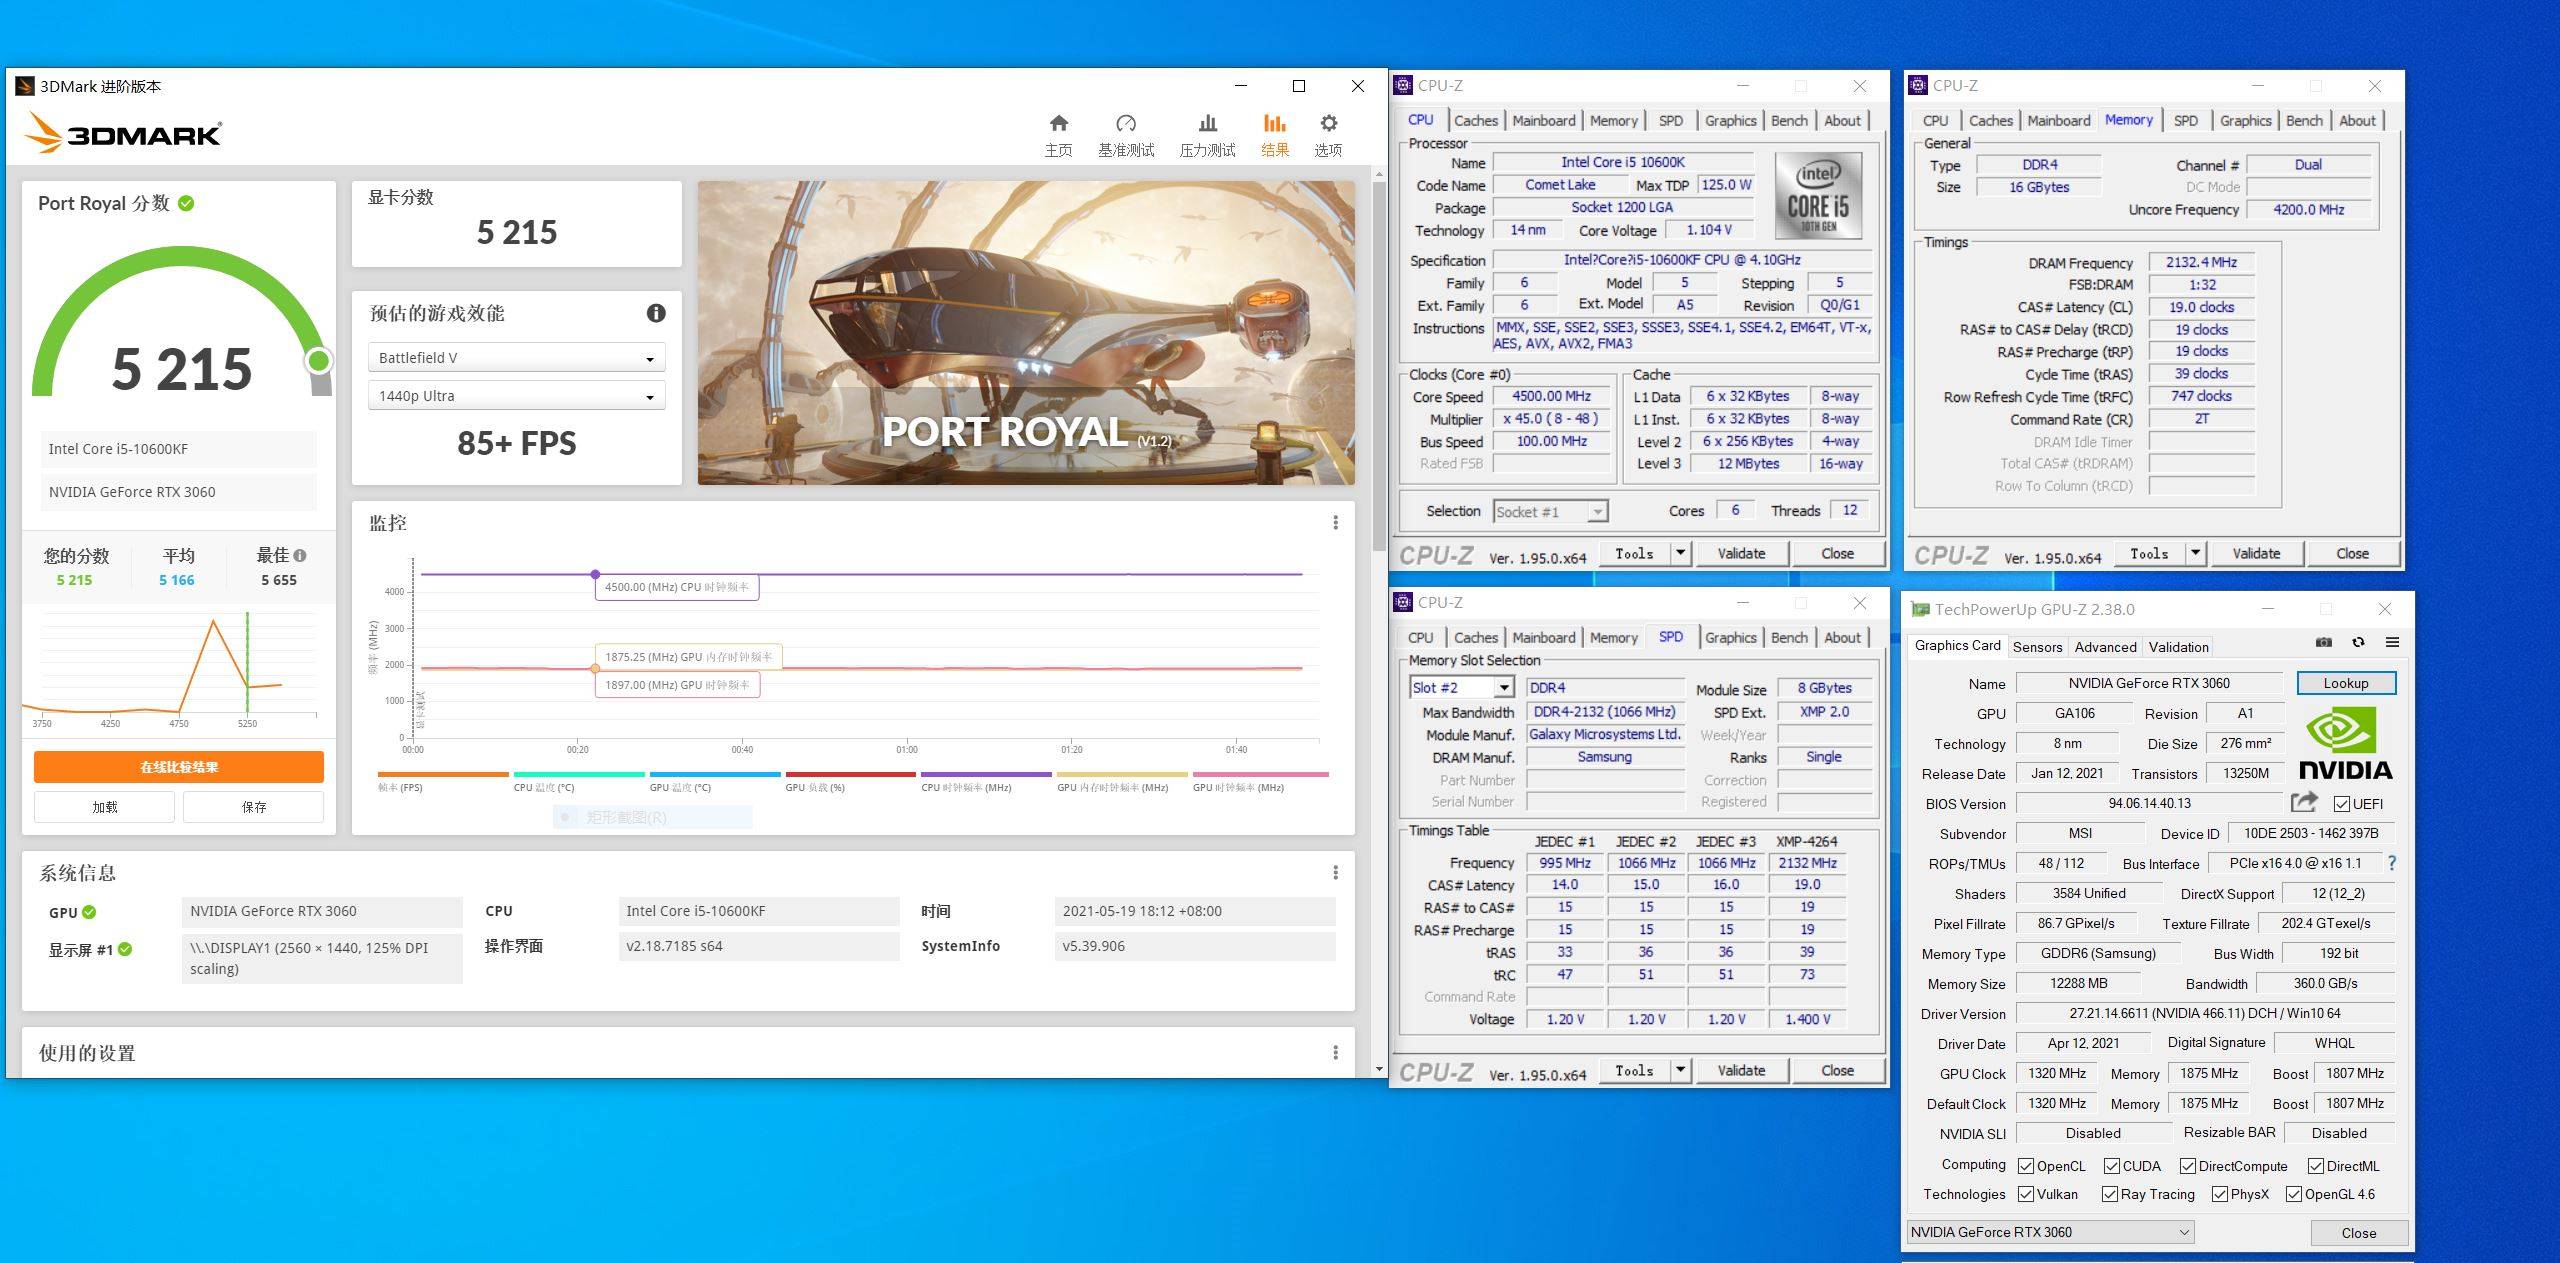Image resolution: width=2560 pixels, height=1263 pixels.
Task: Click the green check beside Port Royal 分数
Action: 186,203
